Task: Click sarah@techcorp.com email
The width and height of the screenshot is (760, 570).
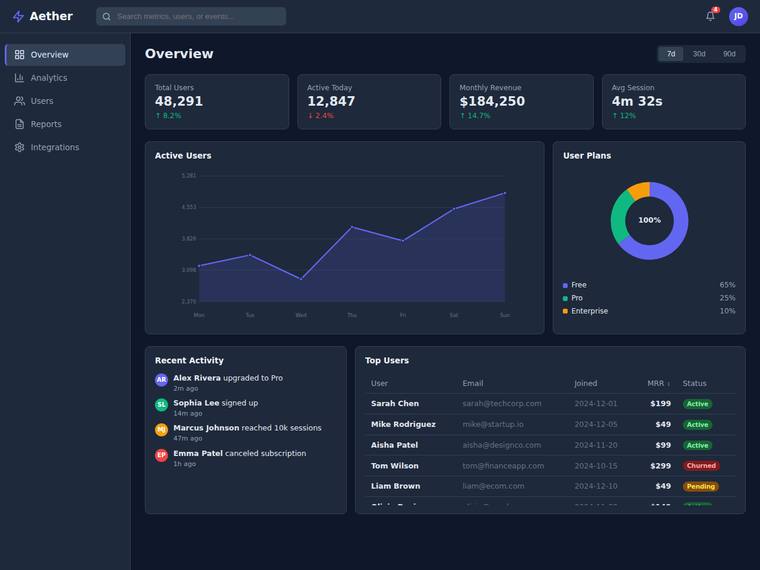Action: (x=502, y=404)
